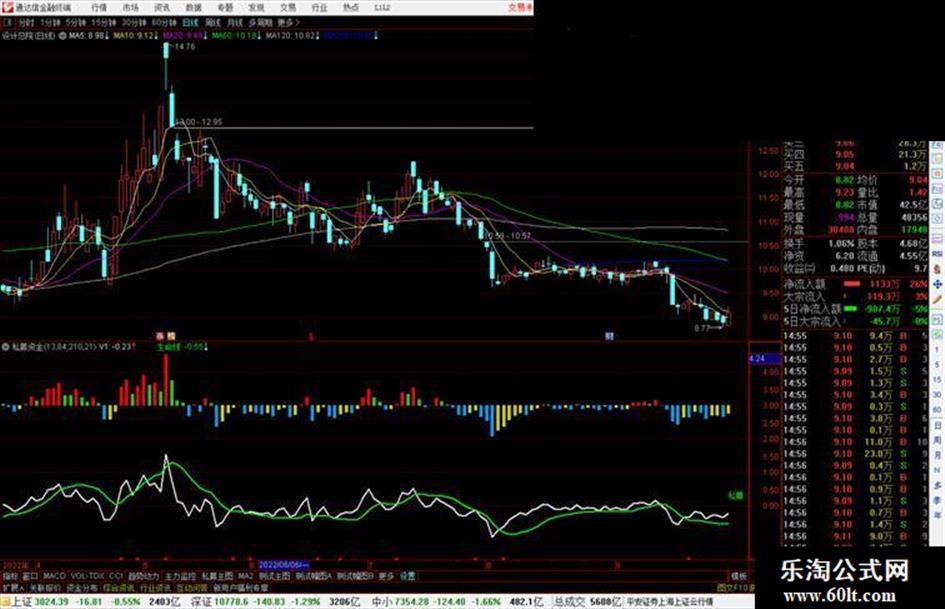Select the 周线 weekly period
The image size is (945, 609).
click(x=213, y=22)
